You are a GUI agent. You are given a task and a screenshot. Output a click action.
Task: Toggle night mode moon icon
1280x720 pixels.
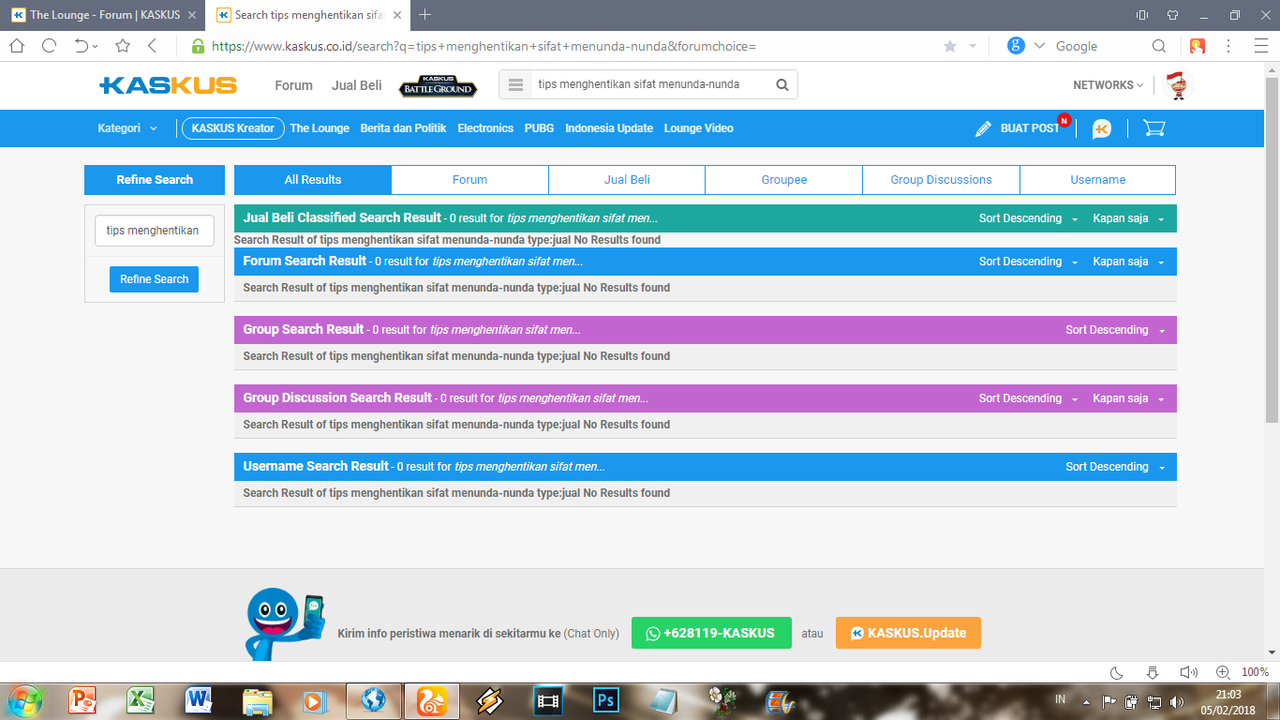click(1118, 672)
